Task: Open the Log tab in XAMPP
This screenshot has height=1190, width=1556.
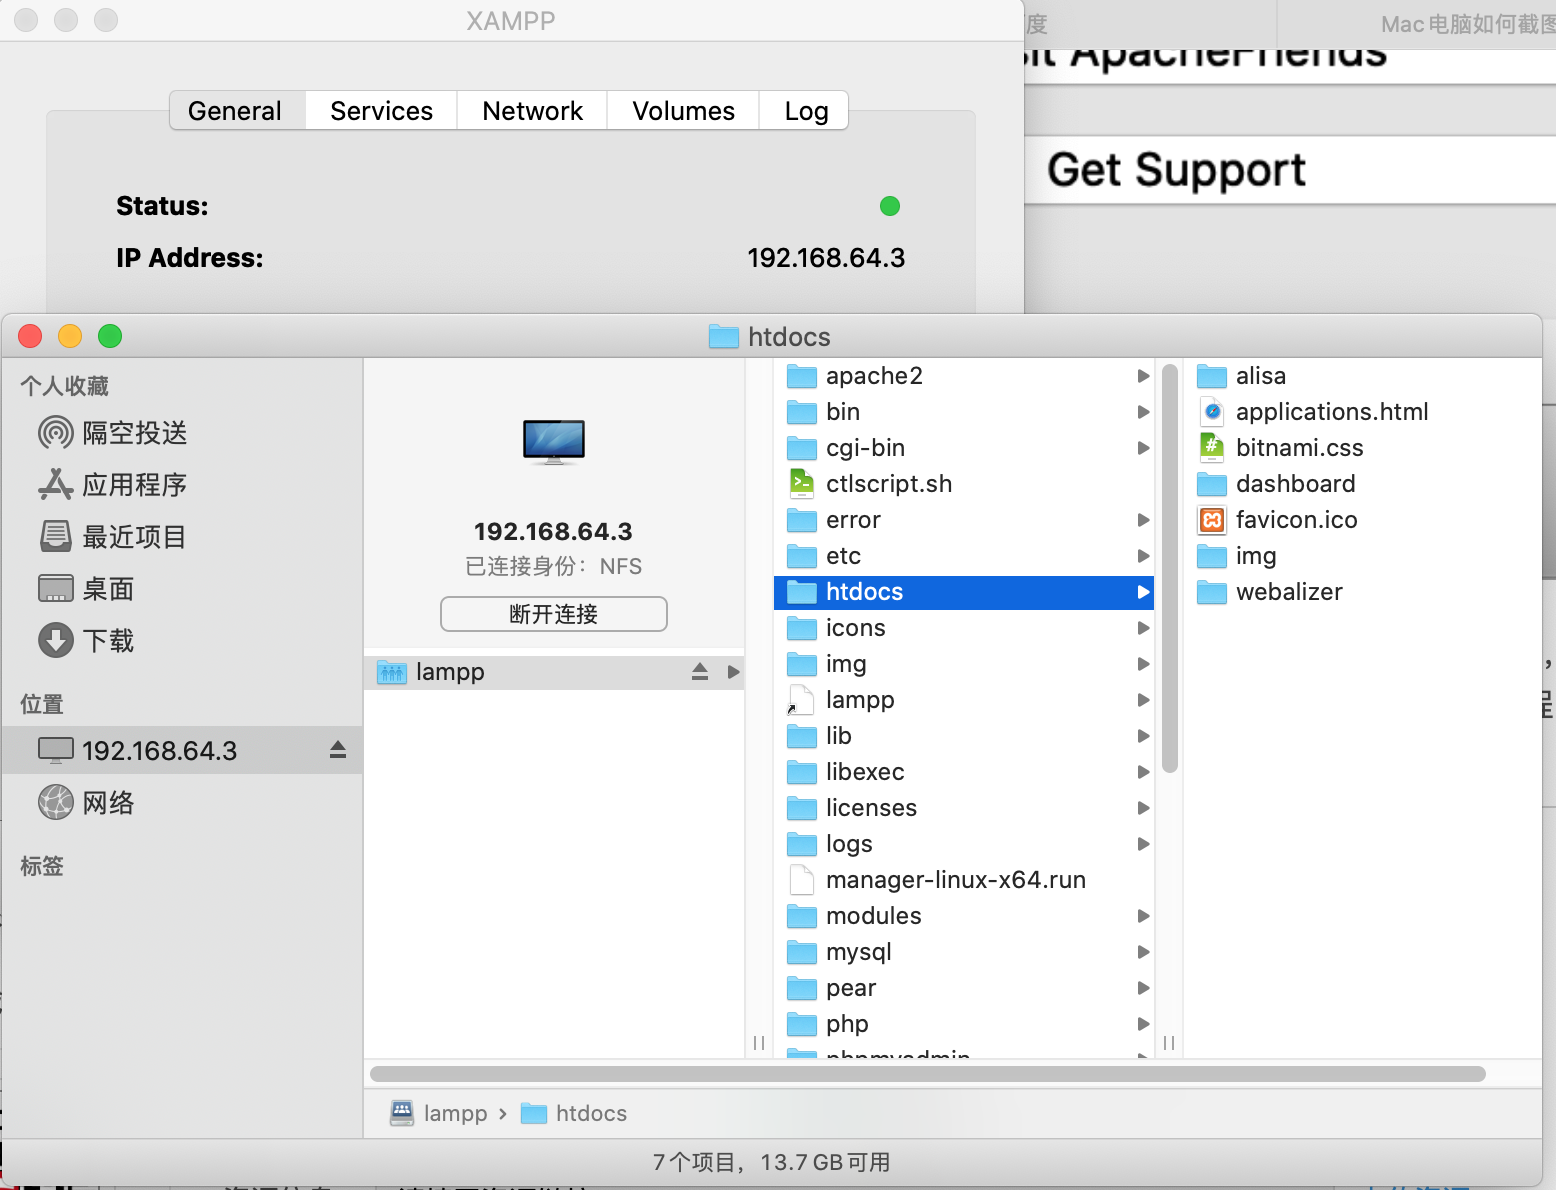Action: click(805, 111)
